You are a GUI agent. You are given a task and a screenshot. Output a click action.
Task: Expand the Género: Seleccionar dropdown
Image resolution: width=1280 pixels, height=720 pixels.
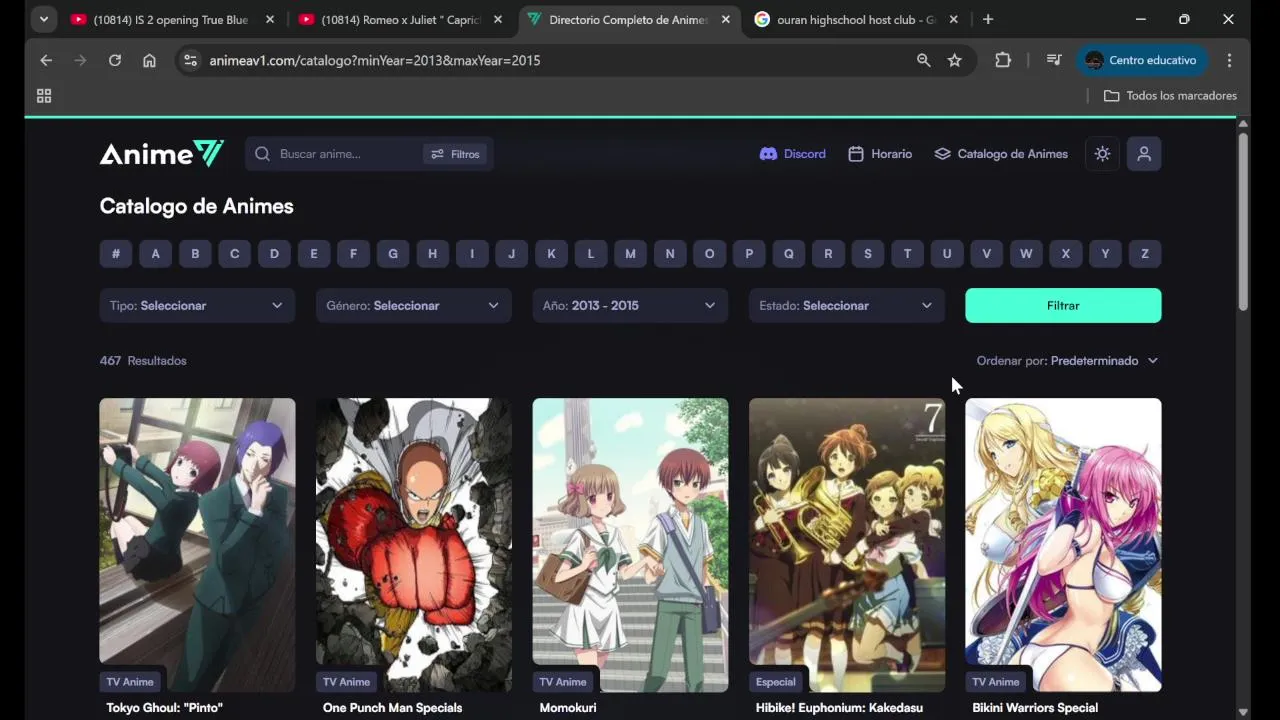pyautogui.click(x=414, y=306)
